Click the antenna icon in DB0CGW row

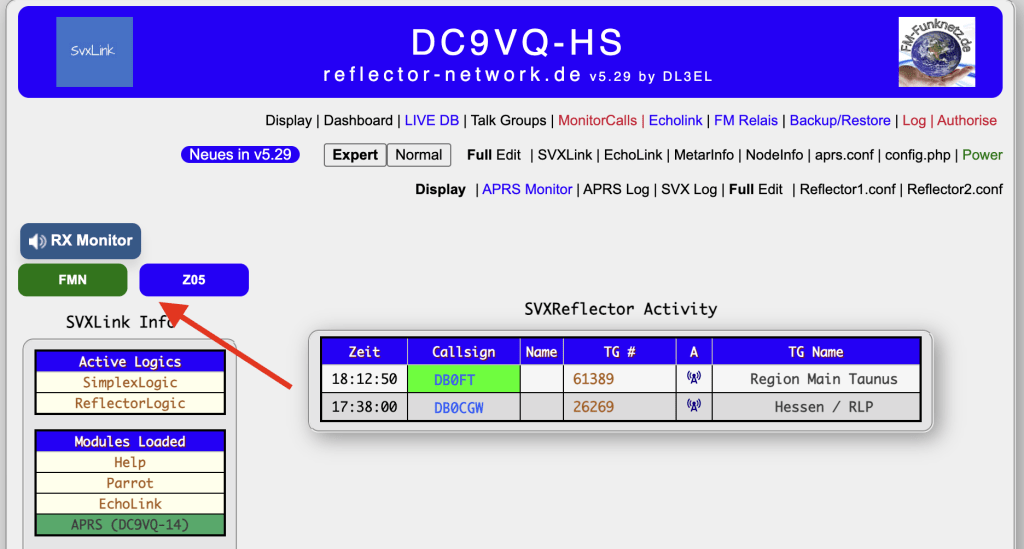[x=693, y=407]
